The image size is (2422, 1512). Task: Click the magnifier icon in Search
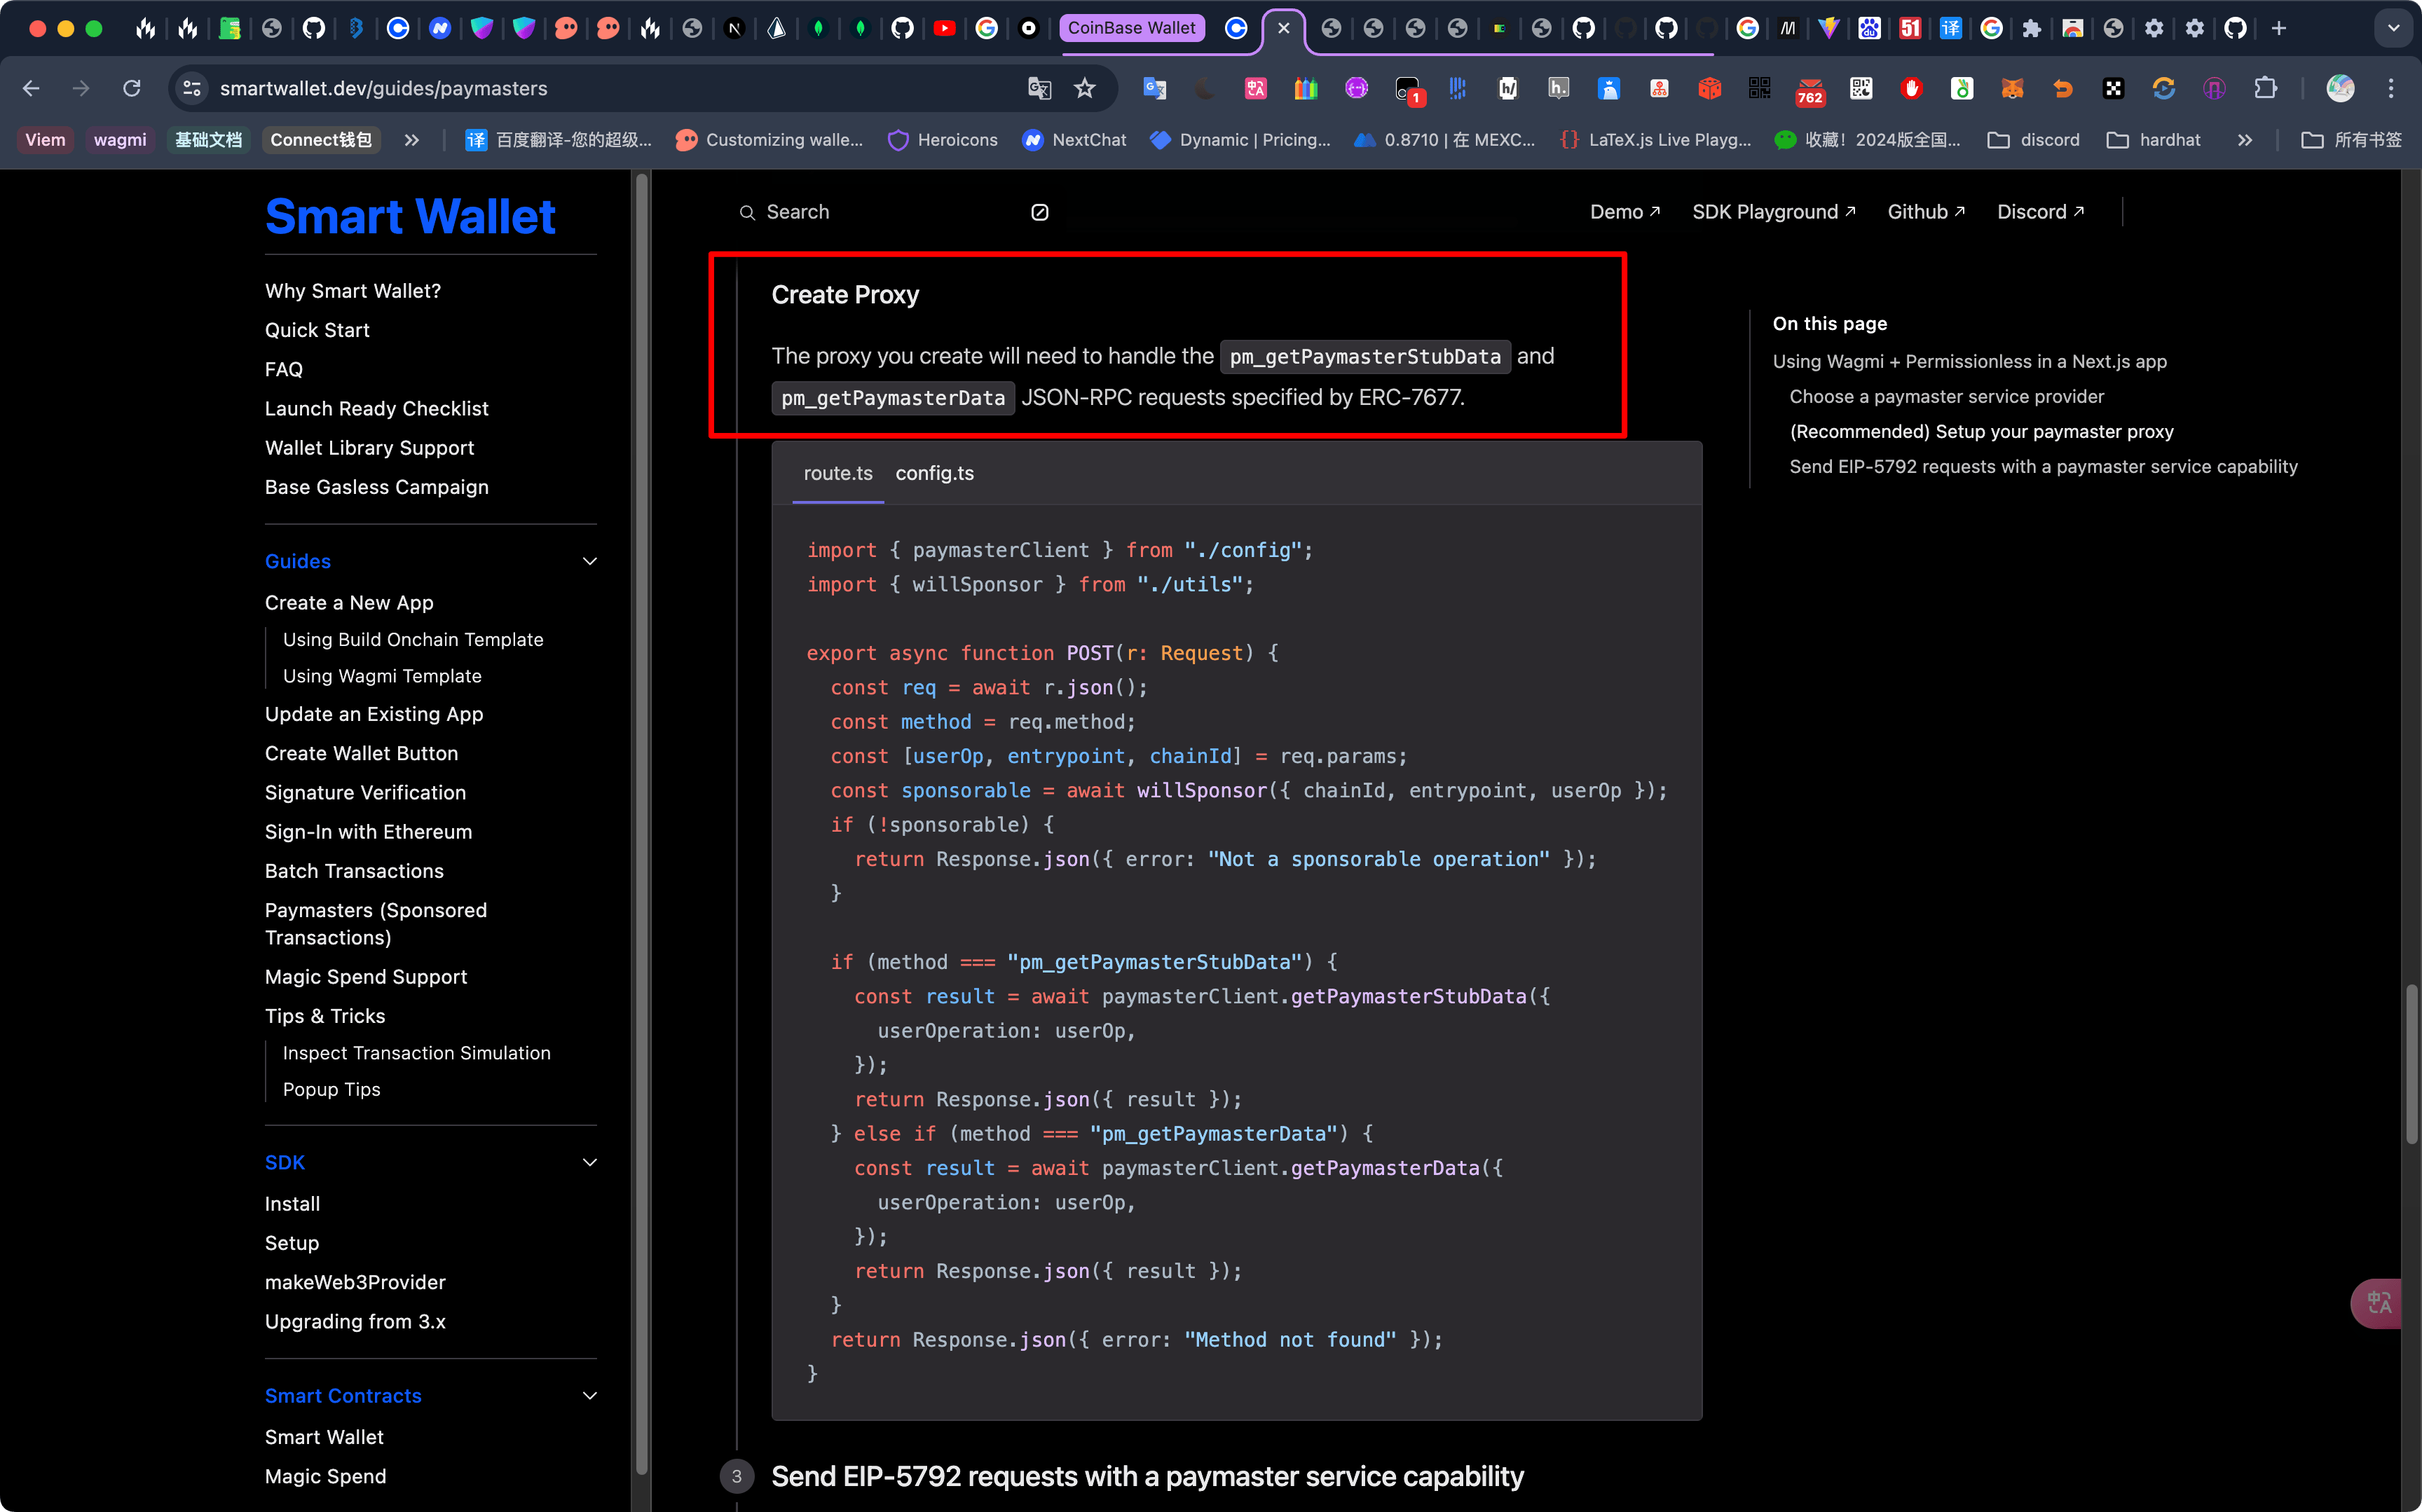(747, 212)
